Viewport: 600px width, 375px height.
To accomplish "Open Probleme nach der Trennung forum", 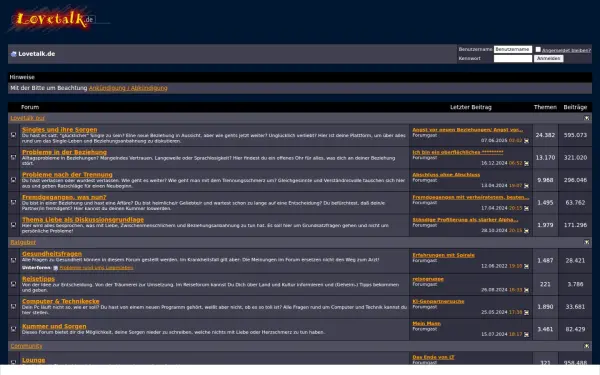I will tap(67, 174).
